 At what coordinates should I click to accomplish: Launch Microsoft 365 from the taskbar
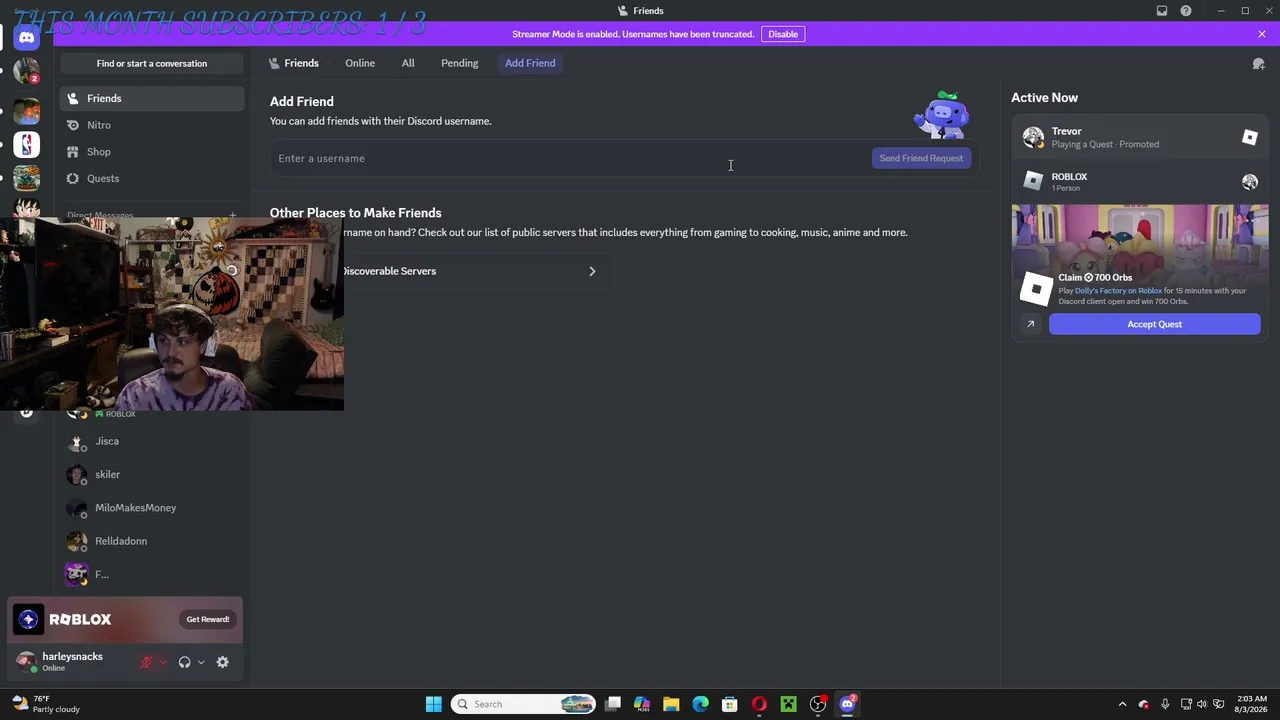coord(642,704)
